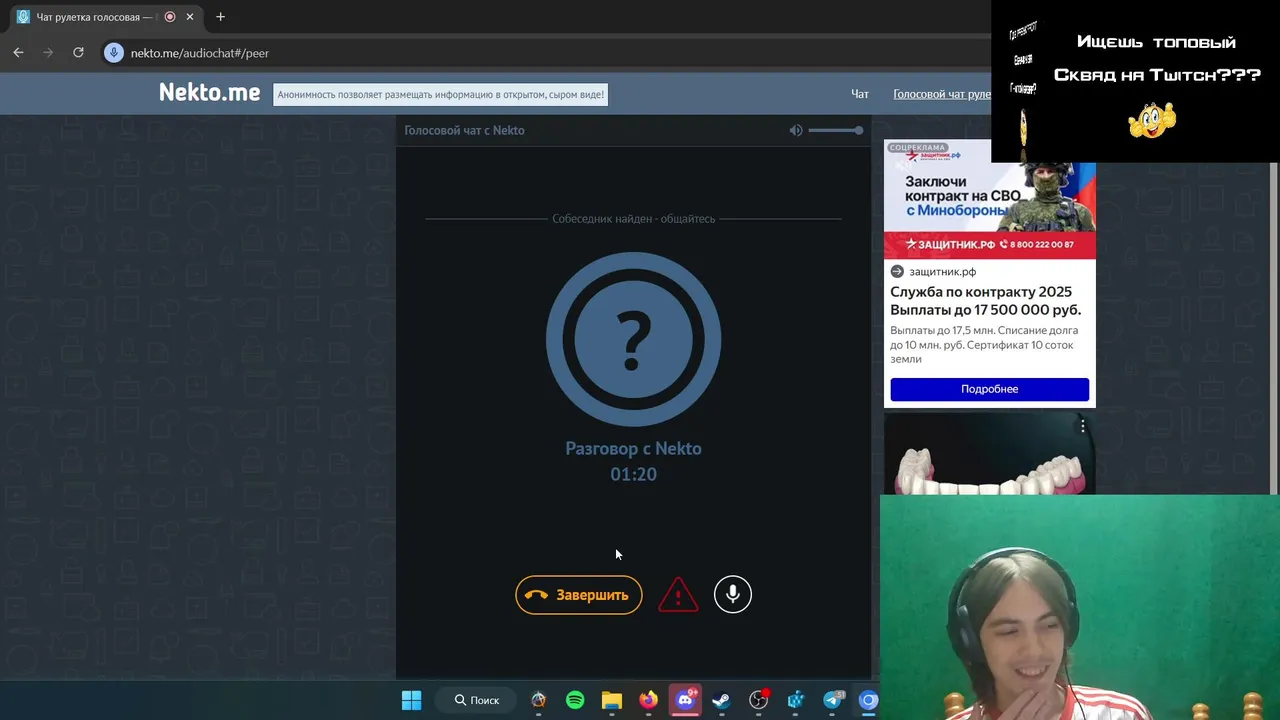Open Chrome from the taskbar

(868, 700)
